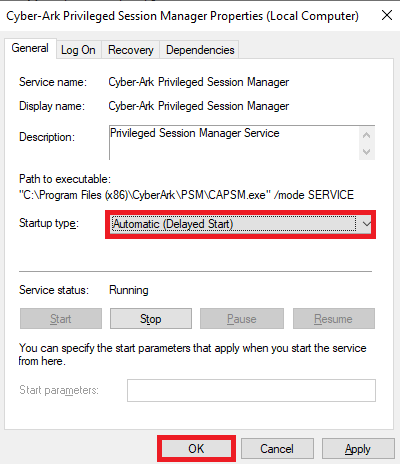400x464 pixels.
Task: Open the Dependencies tab
Action: click(x=200, y=50)
